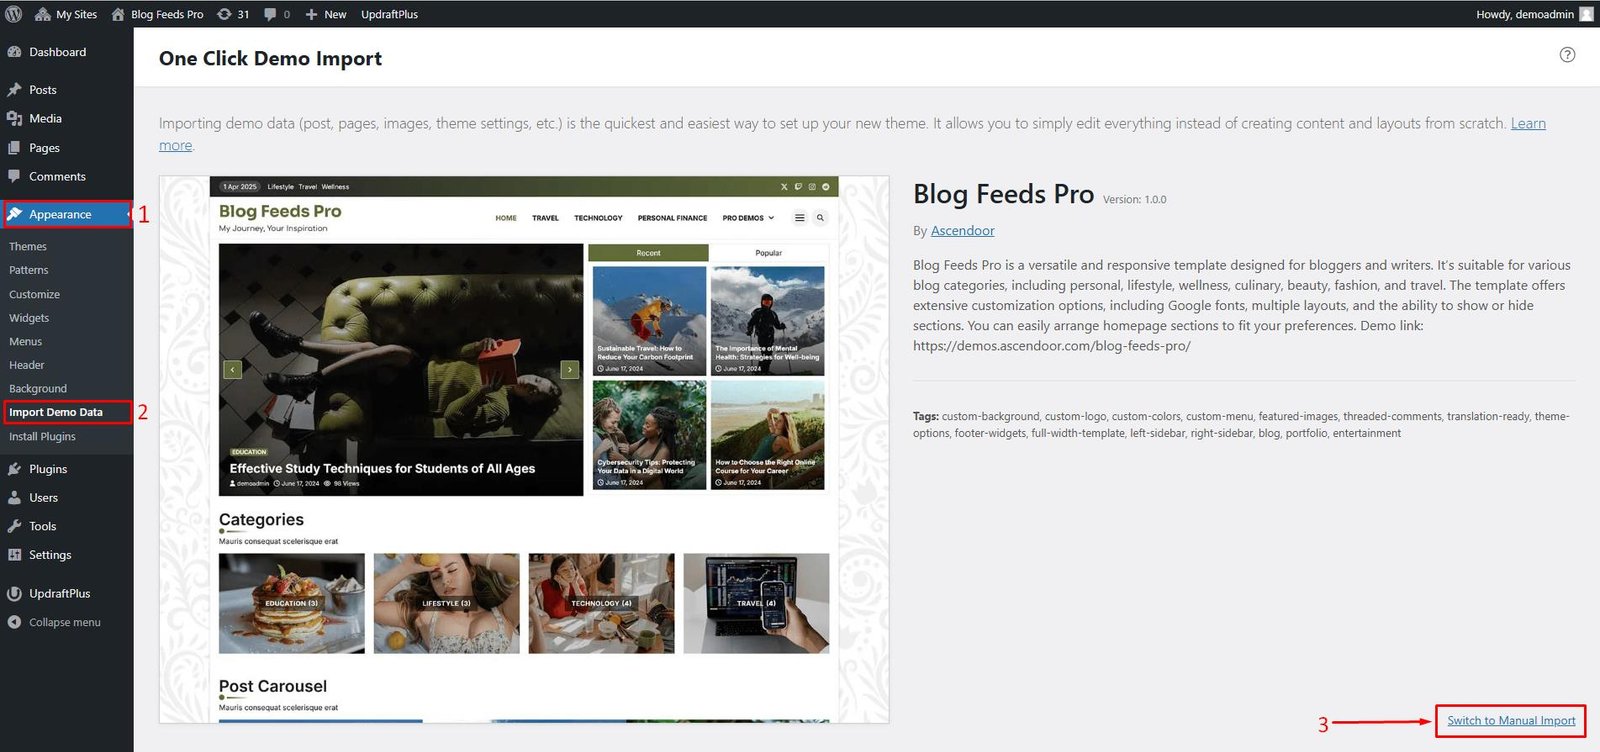This screenshot has height=752, width=1600.
Task: Click the Blog Feeds Pro demo preview image
Action: click(524, 449)
